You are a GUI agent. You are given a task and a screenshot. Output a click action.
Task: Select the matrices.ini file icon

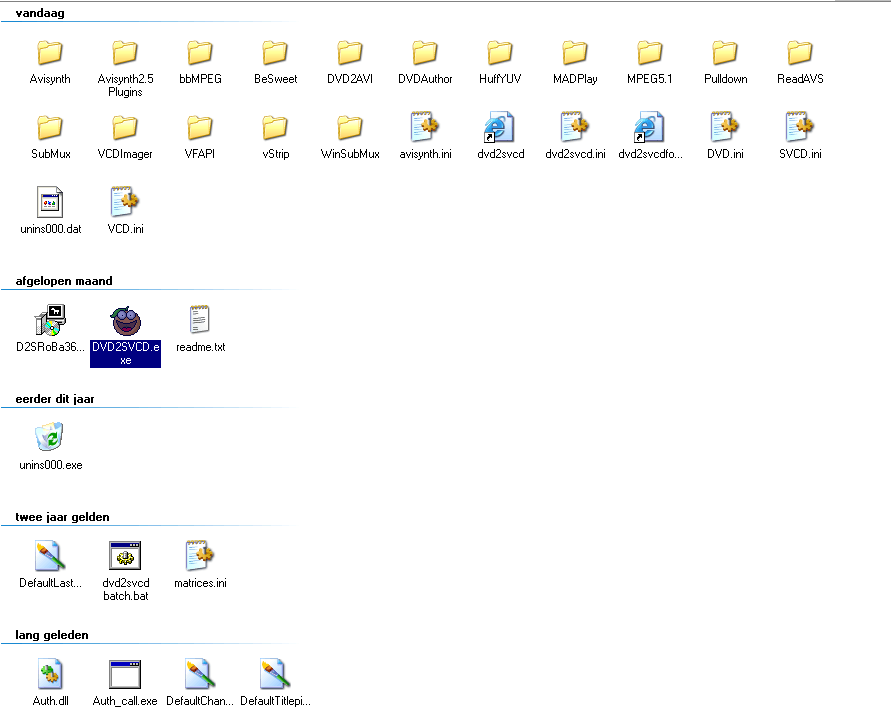click(200, 555)
